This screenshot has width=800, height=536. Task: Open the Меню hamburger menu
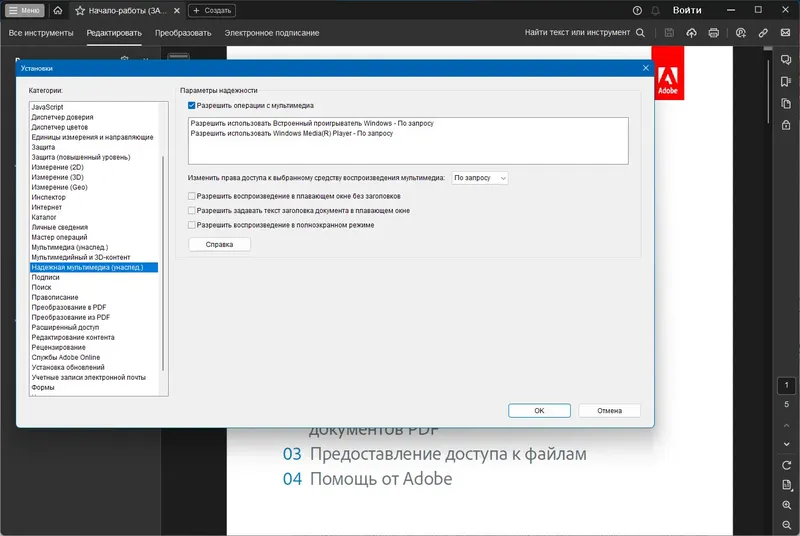(24, 10)
